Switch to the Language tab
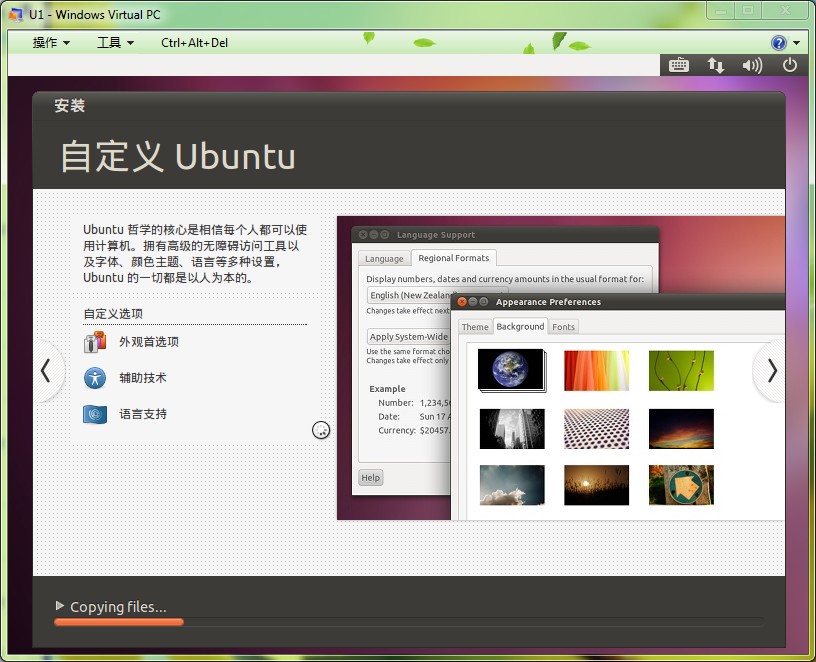Viewport: 816px width, 662px height. pos(384,259)
